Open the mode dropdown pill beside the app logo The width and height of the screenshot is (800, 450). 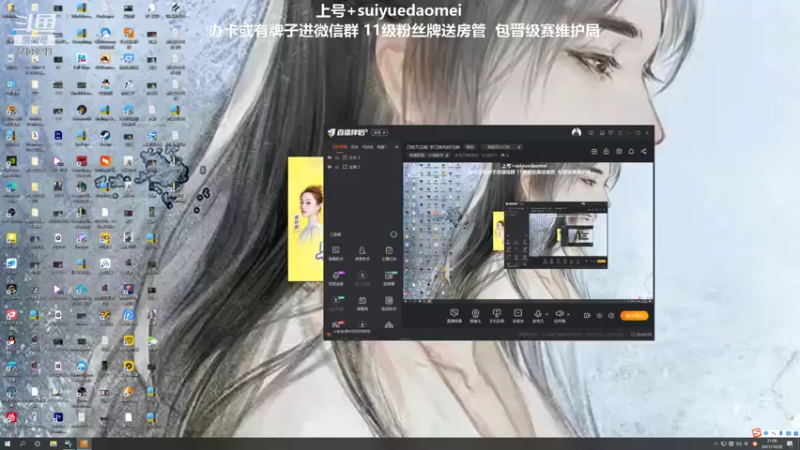point(380,133)
